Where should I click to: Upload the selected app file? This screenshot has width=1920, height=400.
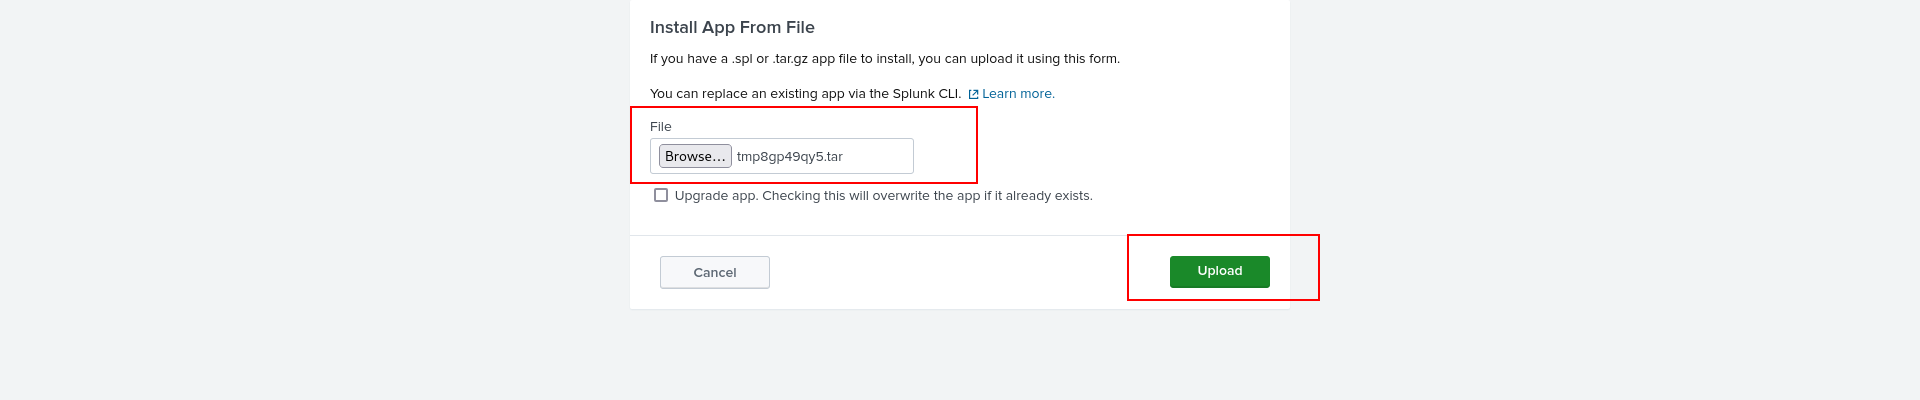[x=1219, y=271]
